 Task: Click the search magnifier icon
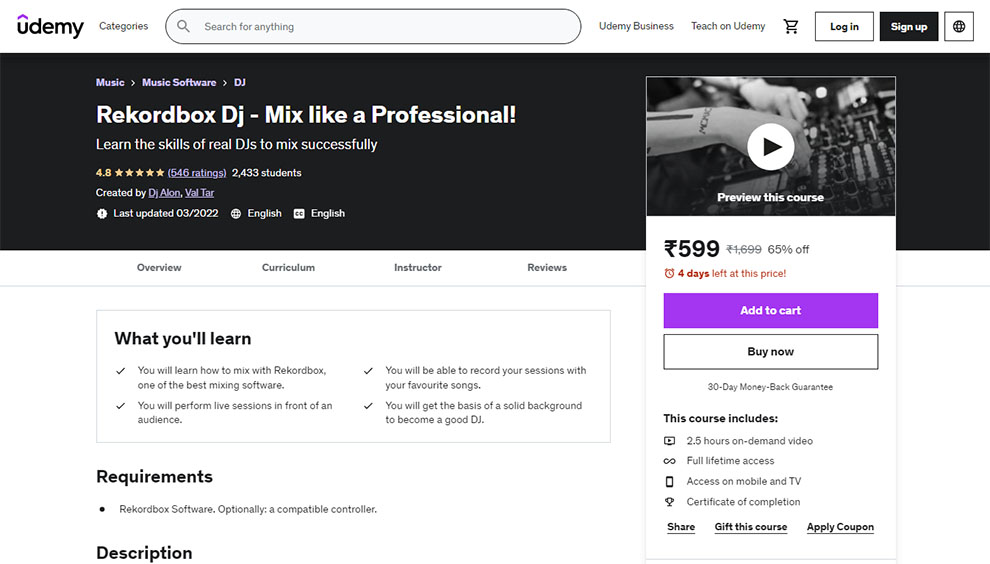point(183,26)
